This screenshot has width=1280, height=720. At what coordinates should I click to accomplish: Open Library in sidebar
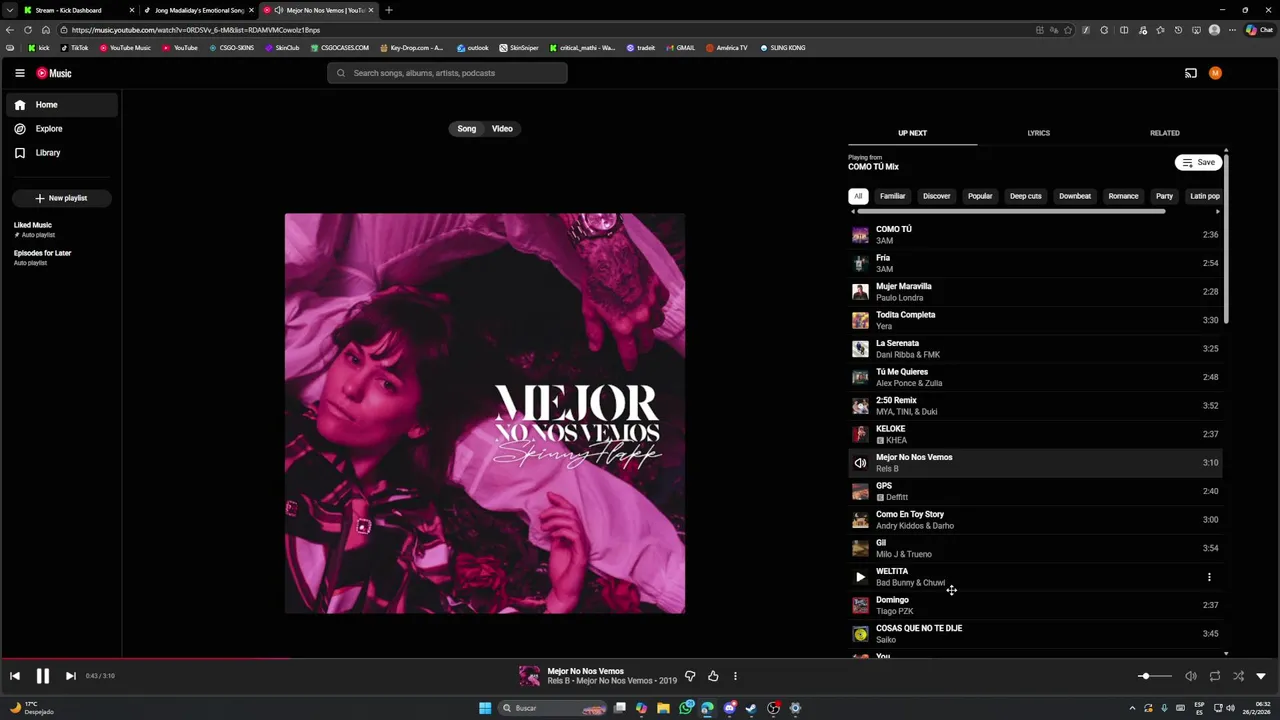pos(62,153)
